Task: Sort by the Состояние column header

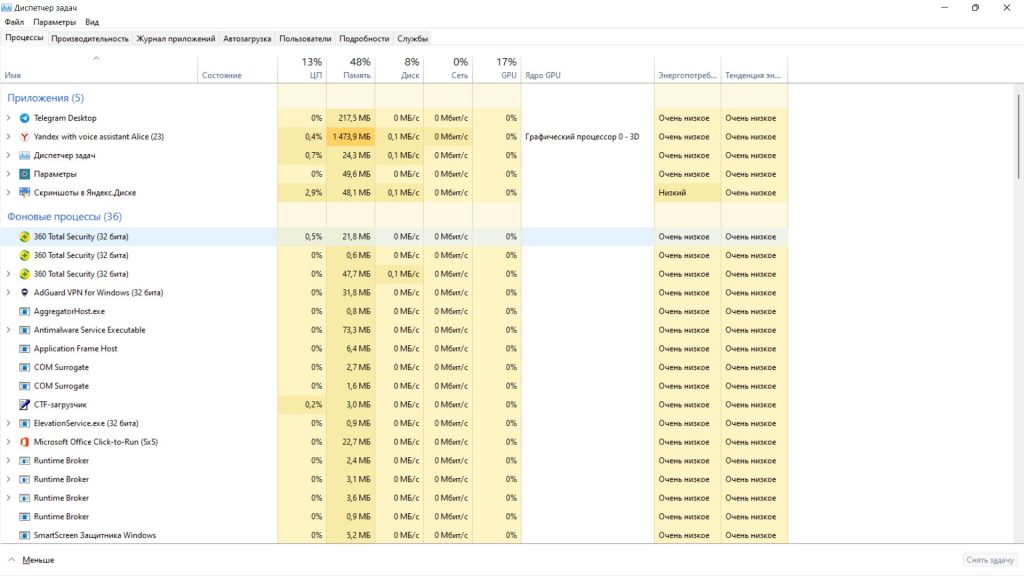Action: tap(238, 69)
